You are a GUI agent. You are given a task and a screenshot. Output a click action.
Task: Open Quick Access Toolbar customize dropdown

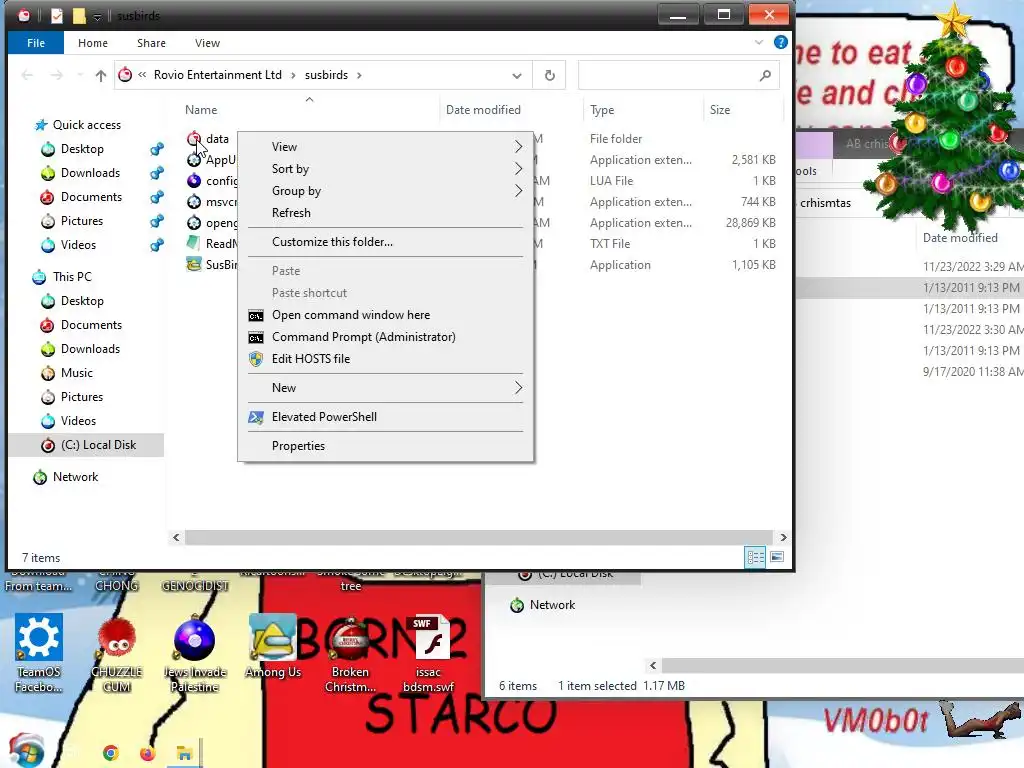(x=97, y=16)
